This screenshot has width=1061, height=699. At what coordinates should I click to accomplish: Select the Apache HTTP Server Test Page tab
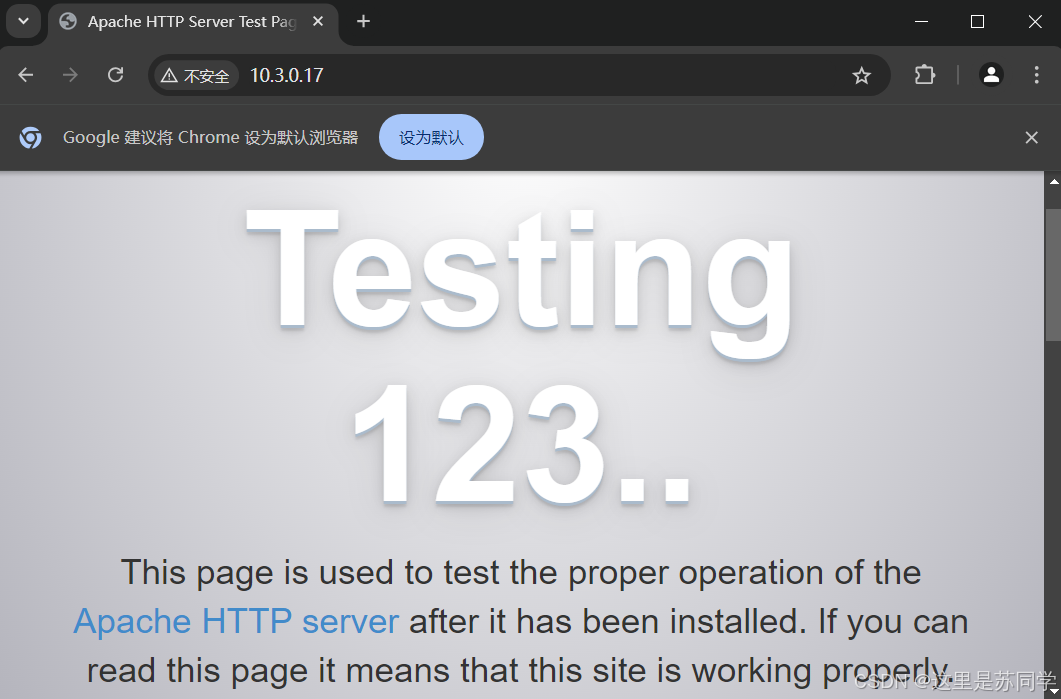pos(194,22)
